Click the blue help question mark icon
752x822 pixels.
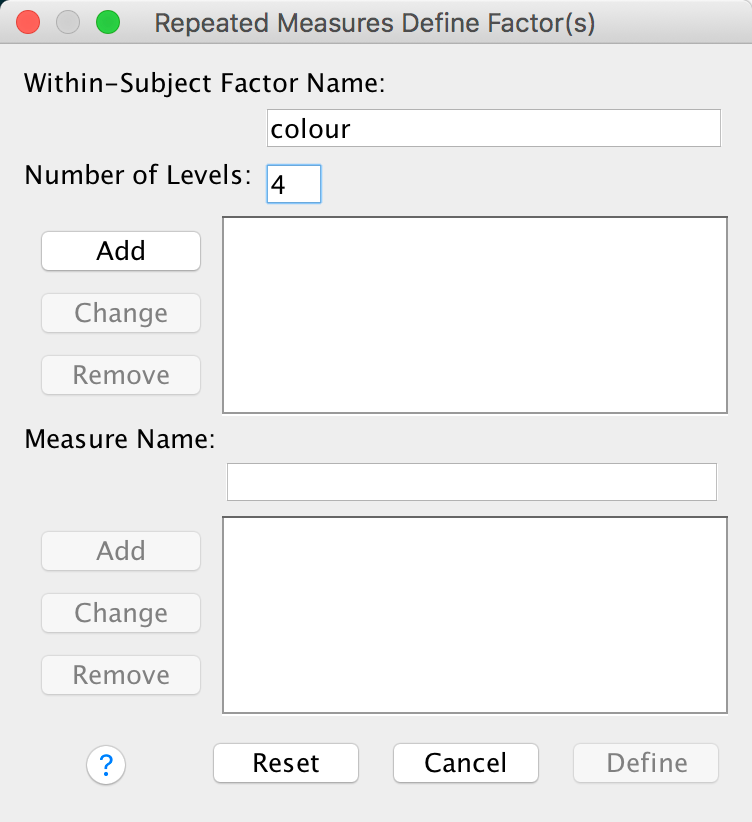click(106, 766)
